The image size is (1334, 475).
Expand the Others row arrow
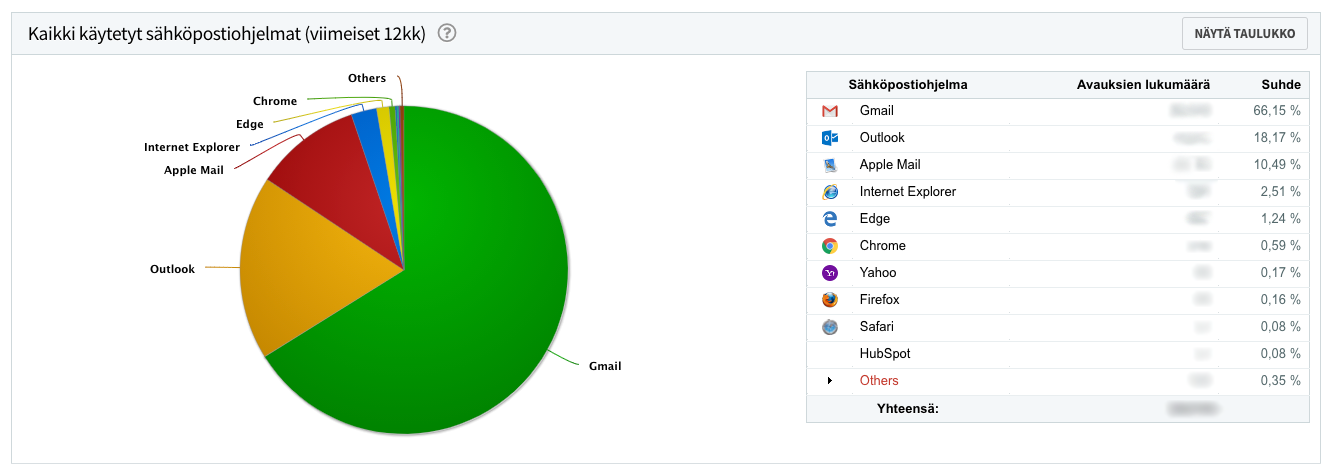tap(829, 381)
